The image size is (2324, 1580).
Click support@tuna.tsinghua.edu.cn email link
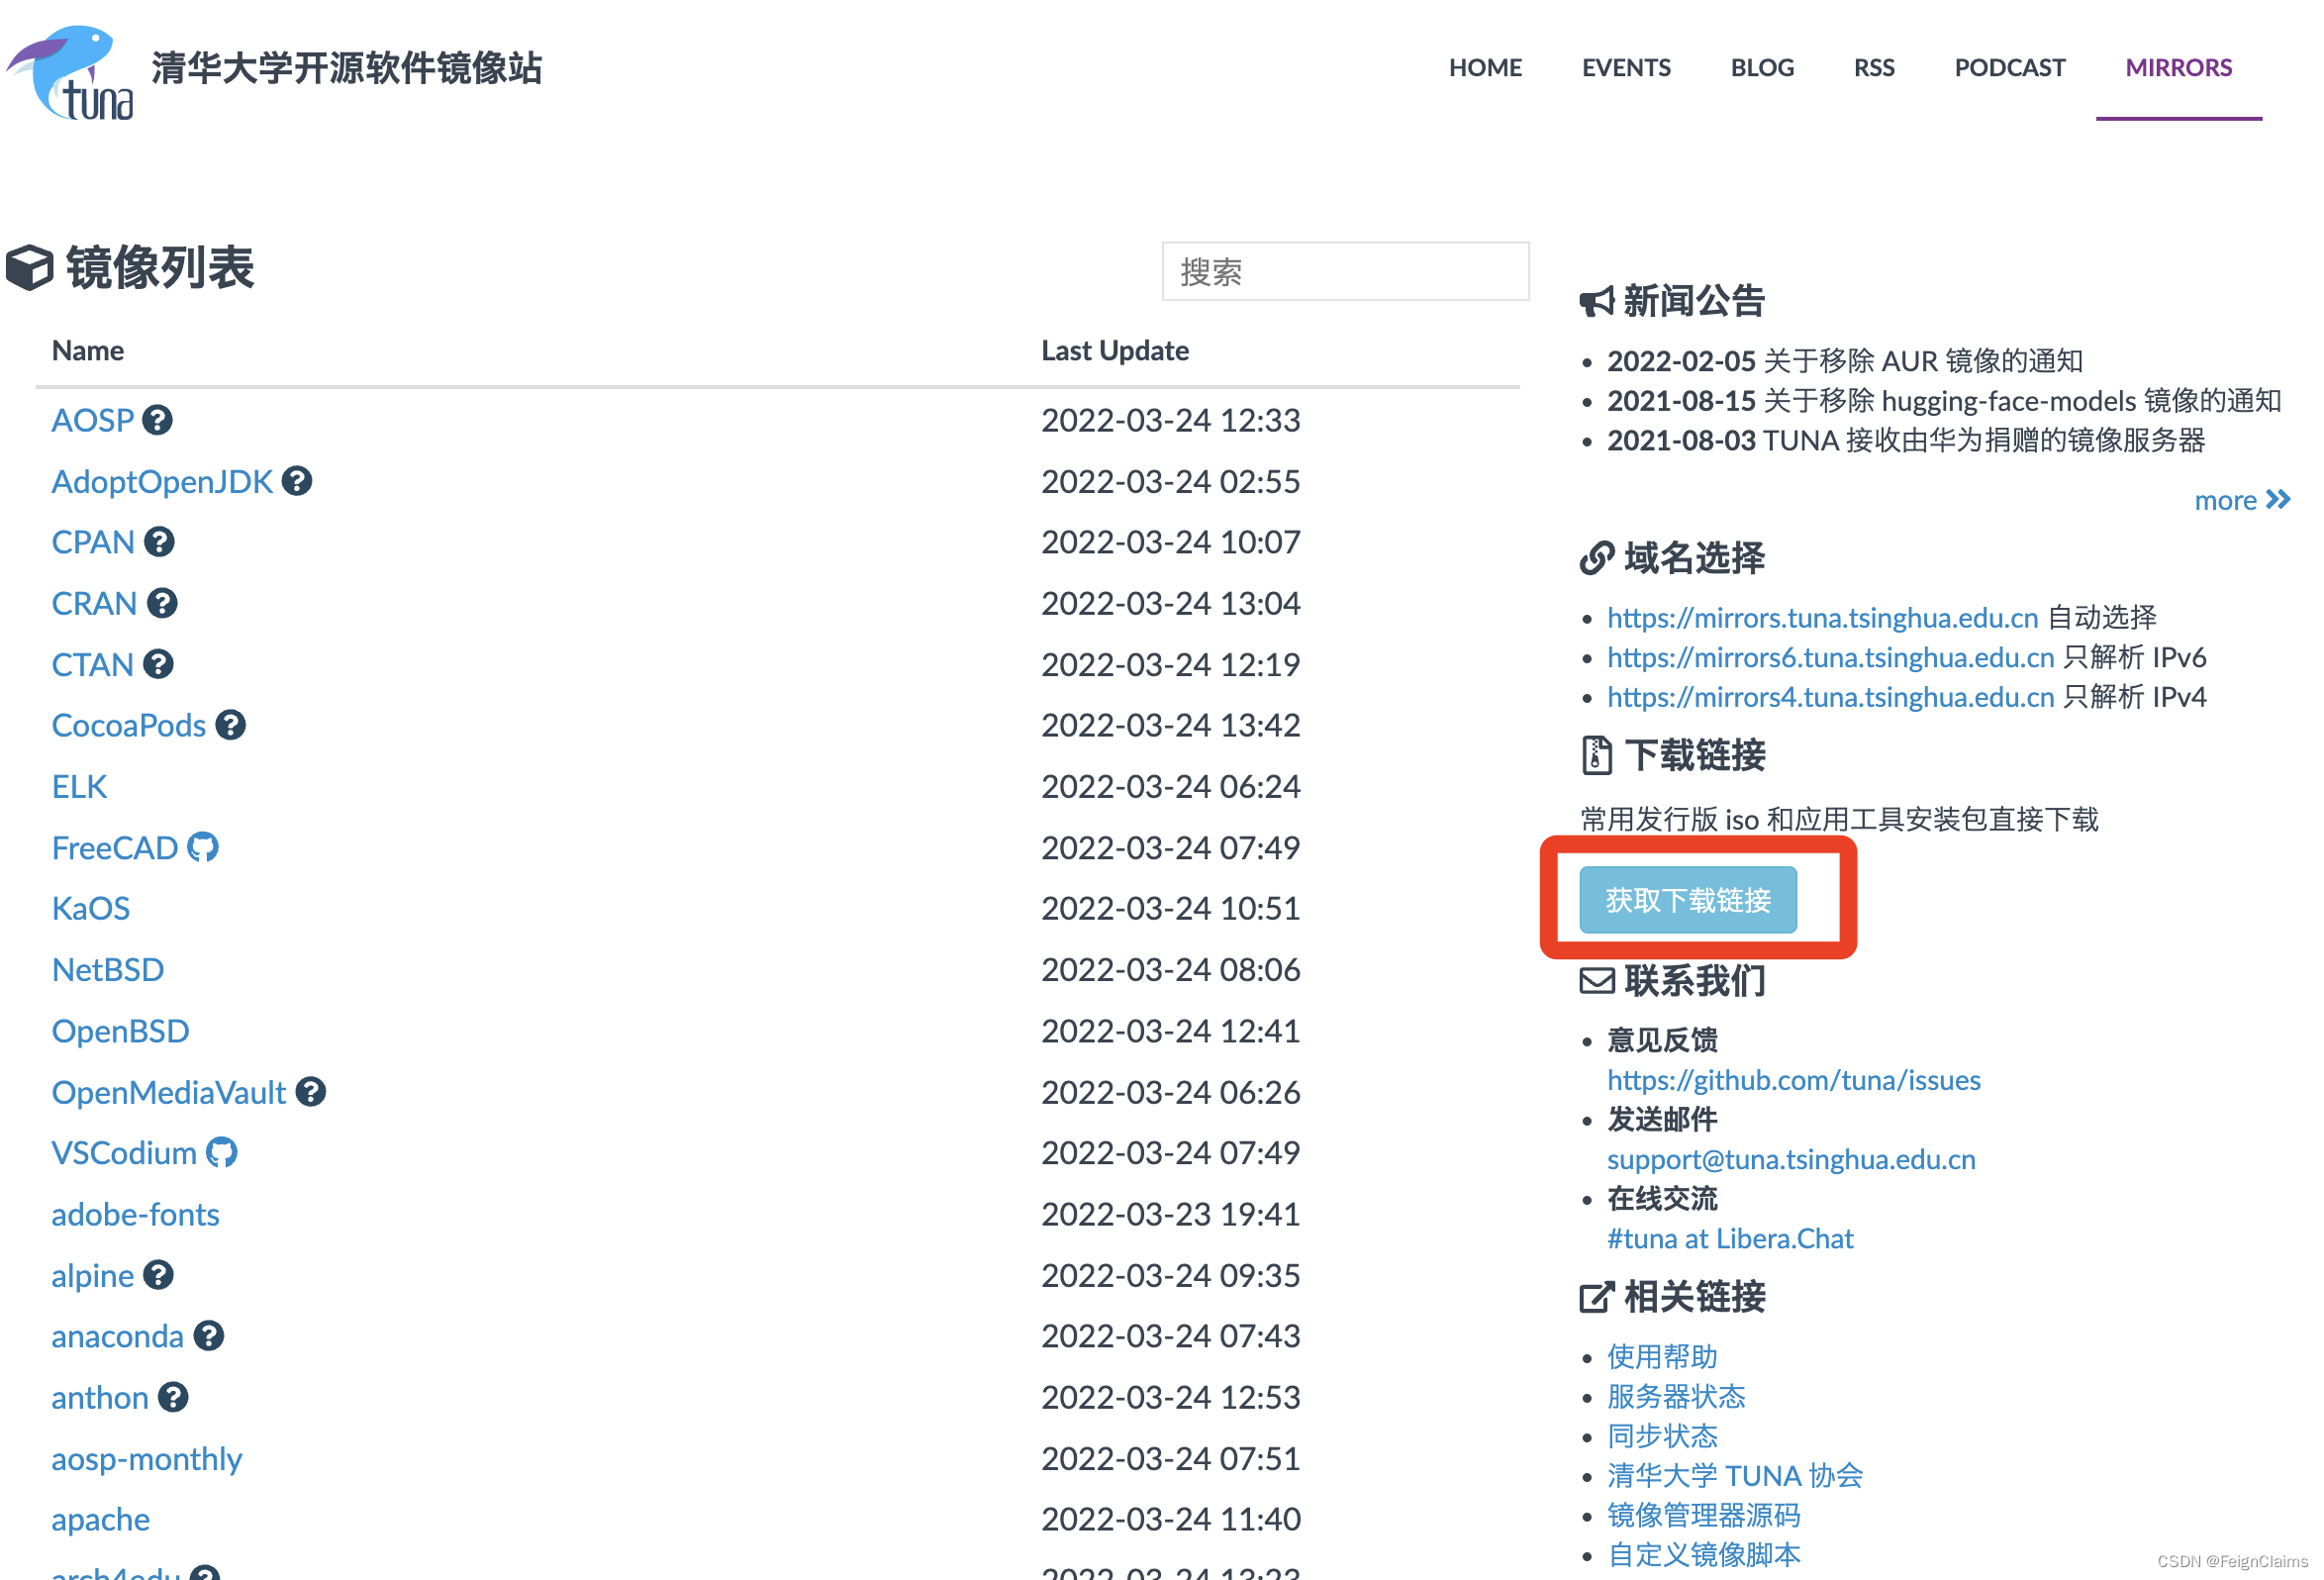click(1791, 1159)
